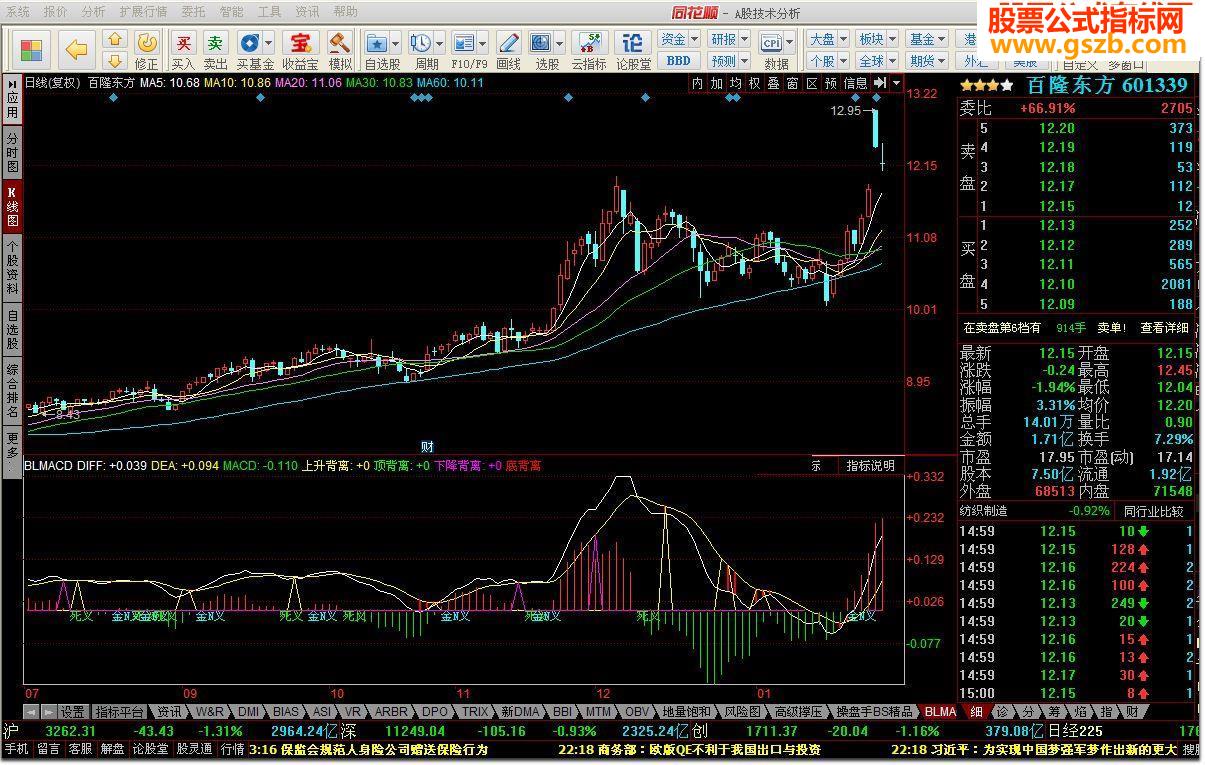
Task: Switch to the OBV indicator tab
Action: coord(636,712)
